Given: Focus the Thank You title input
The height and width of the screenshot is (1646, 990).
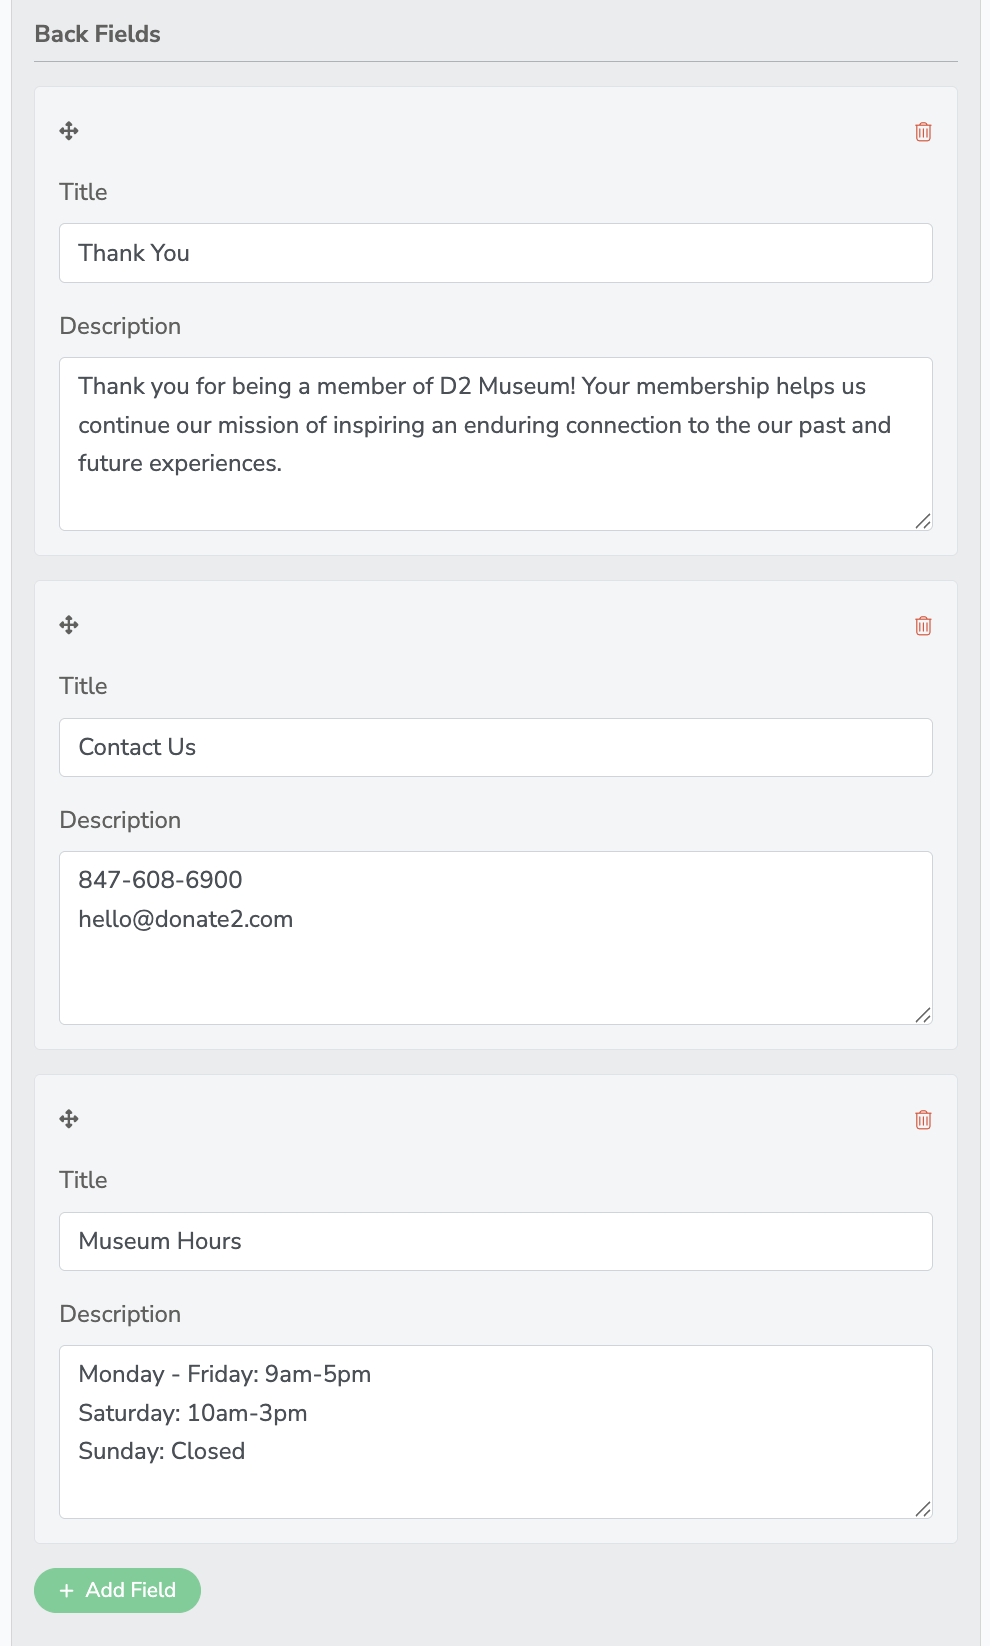Looking at the screenshot, I should (x=496, y=253).
